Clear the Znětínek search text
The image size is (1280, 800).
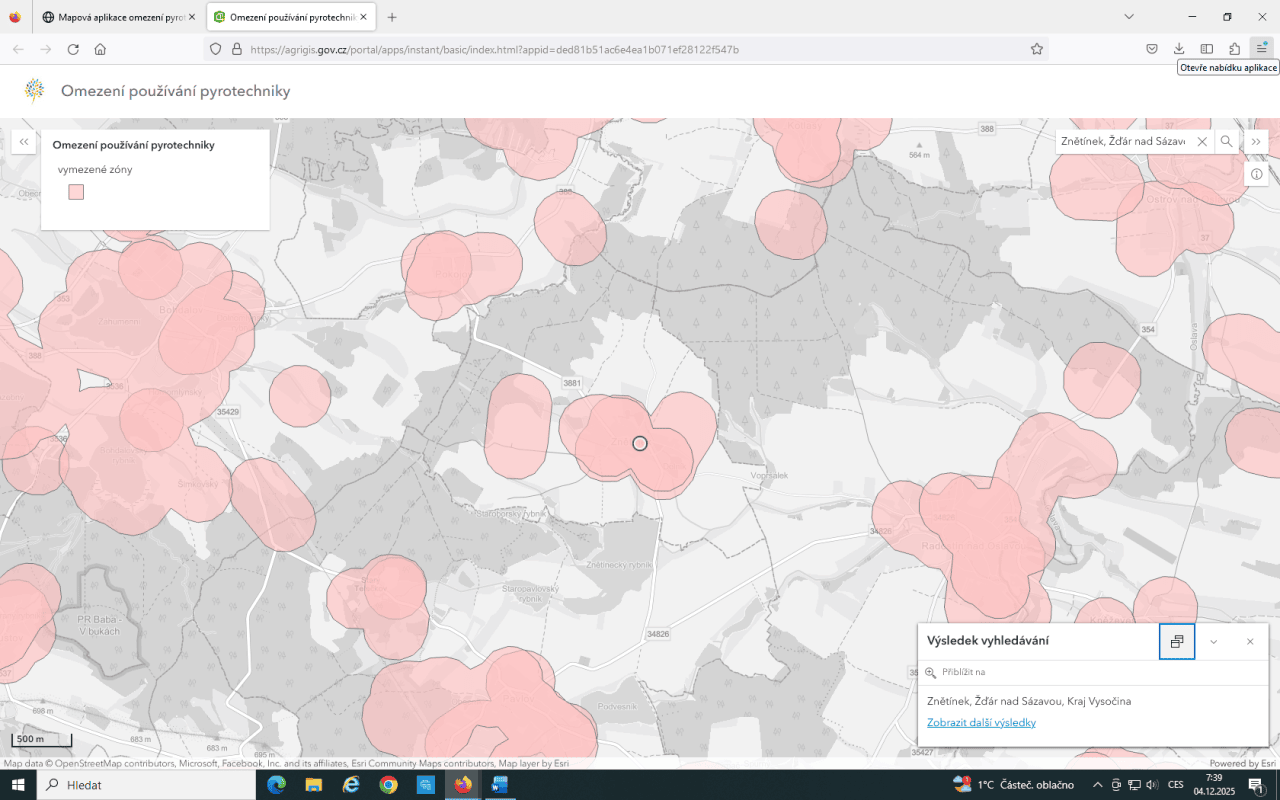(x=1202, y=142)
